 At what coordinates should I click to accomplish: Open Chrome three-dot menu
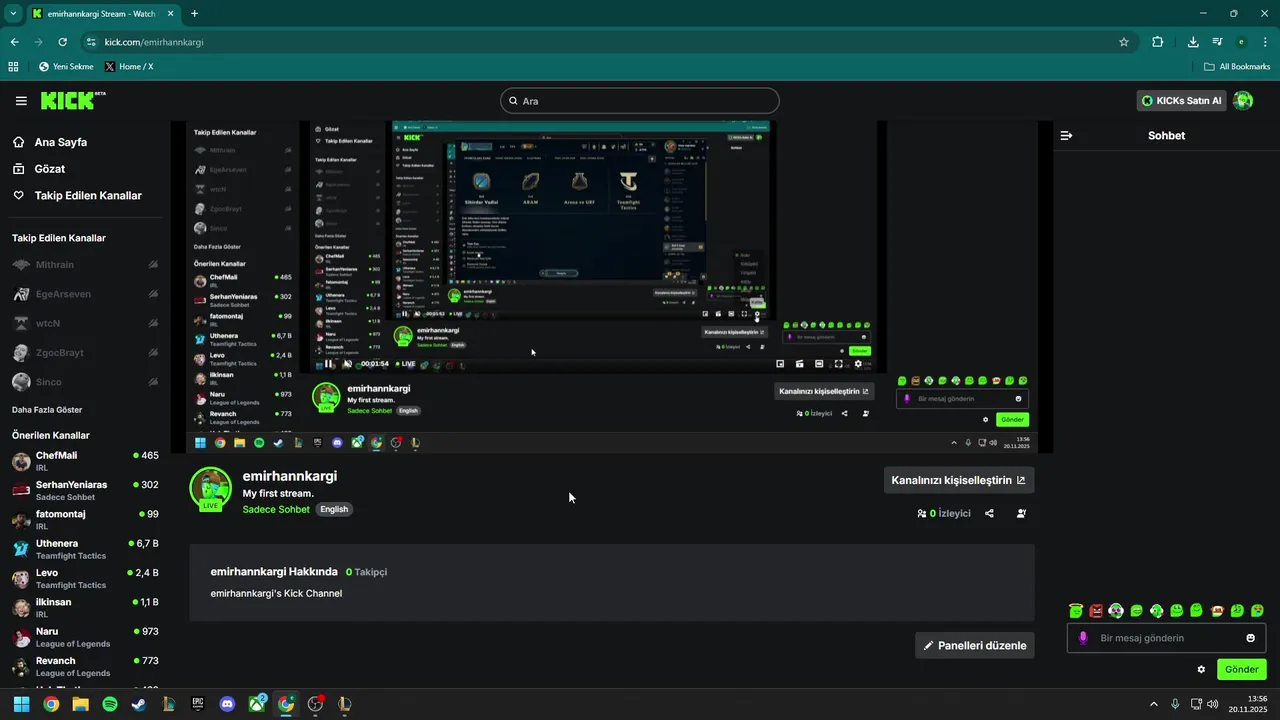1264,42
